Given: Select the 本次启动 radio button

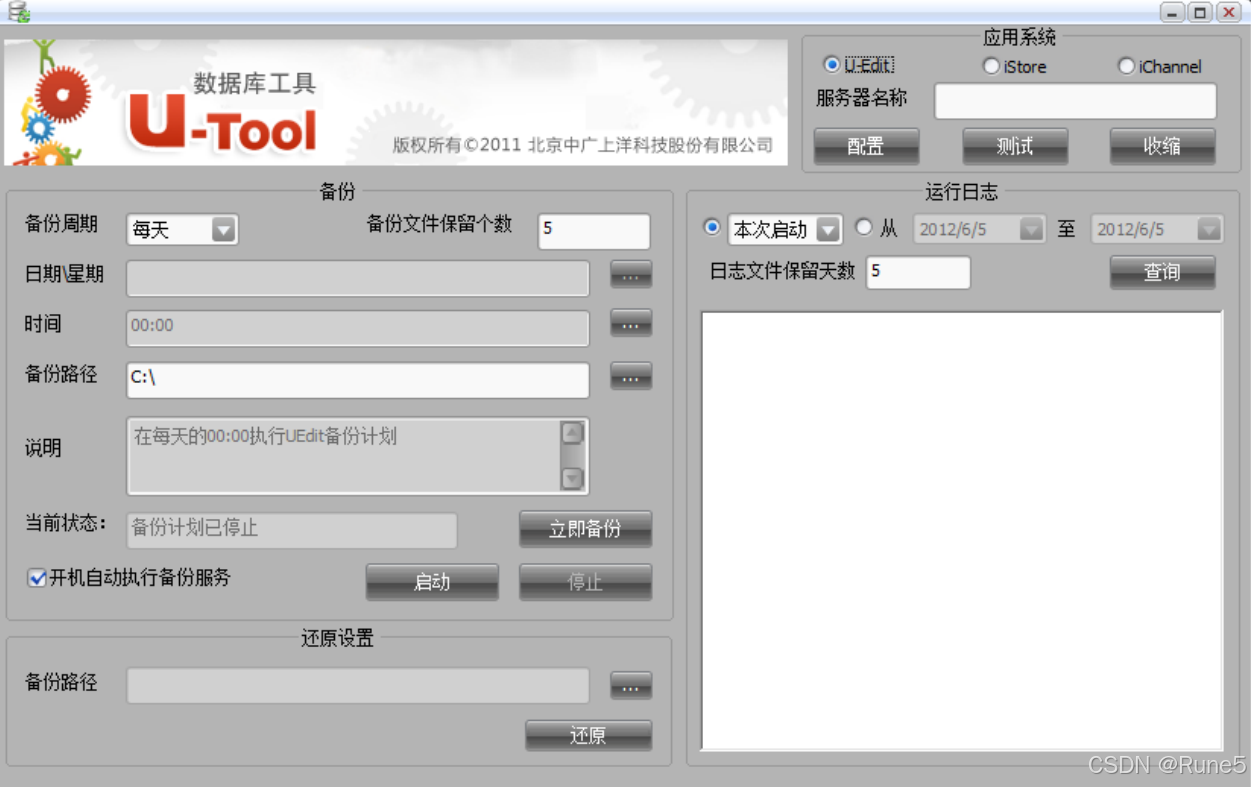Looking at the screenshot, I should [x=712, y=227].
